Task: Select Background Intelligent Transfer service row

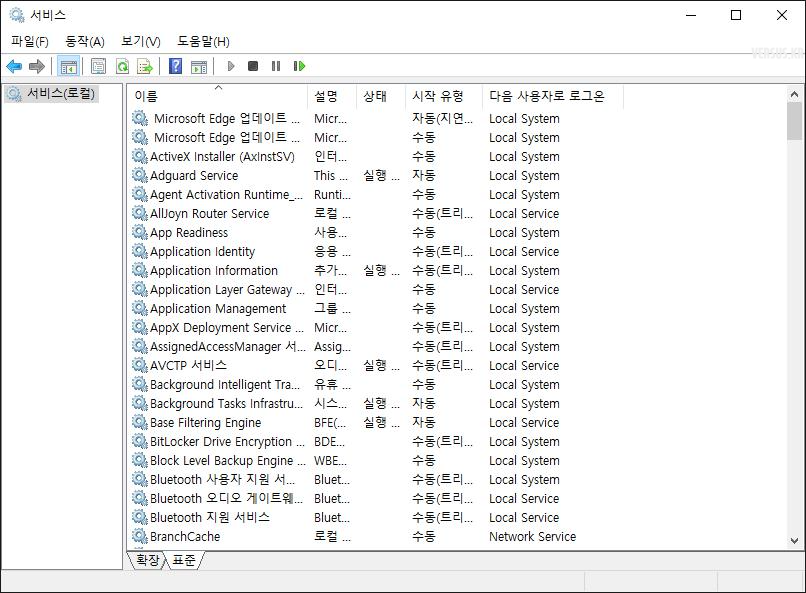Action: click(x=376, y=384)
